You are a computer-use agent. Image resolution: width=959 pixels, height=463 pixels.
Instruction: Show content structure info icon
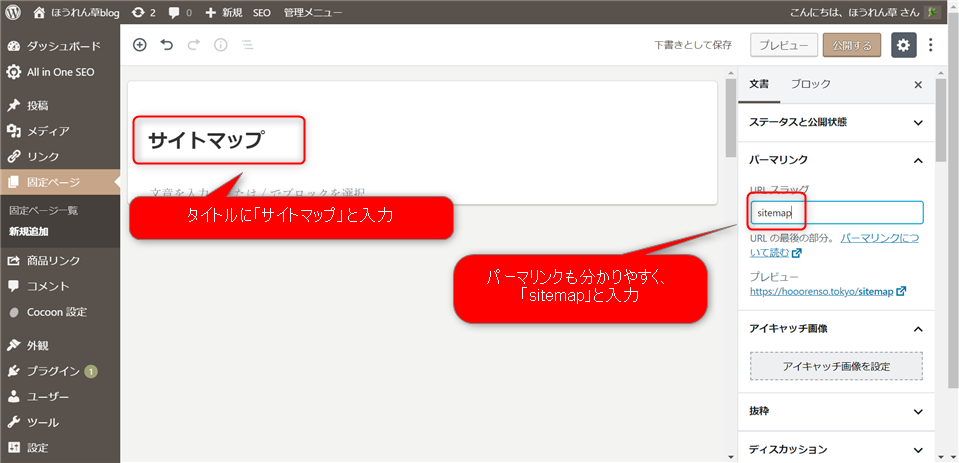pyautogui.click(x=221, y=45)
